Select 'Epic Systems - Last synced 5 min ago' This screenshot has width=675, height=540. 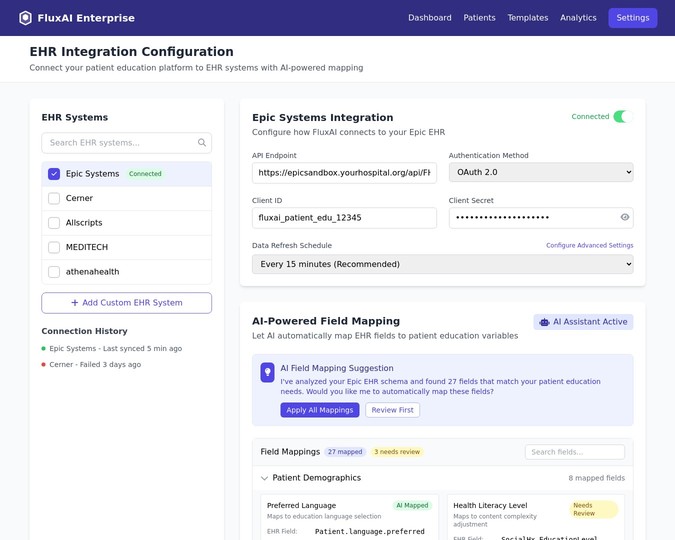tap(115, 348)
